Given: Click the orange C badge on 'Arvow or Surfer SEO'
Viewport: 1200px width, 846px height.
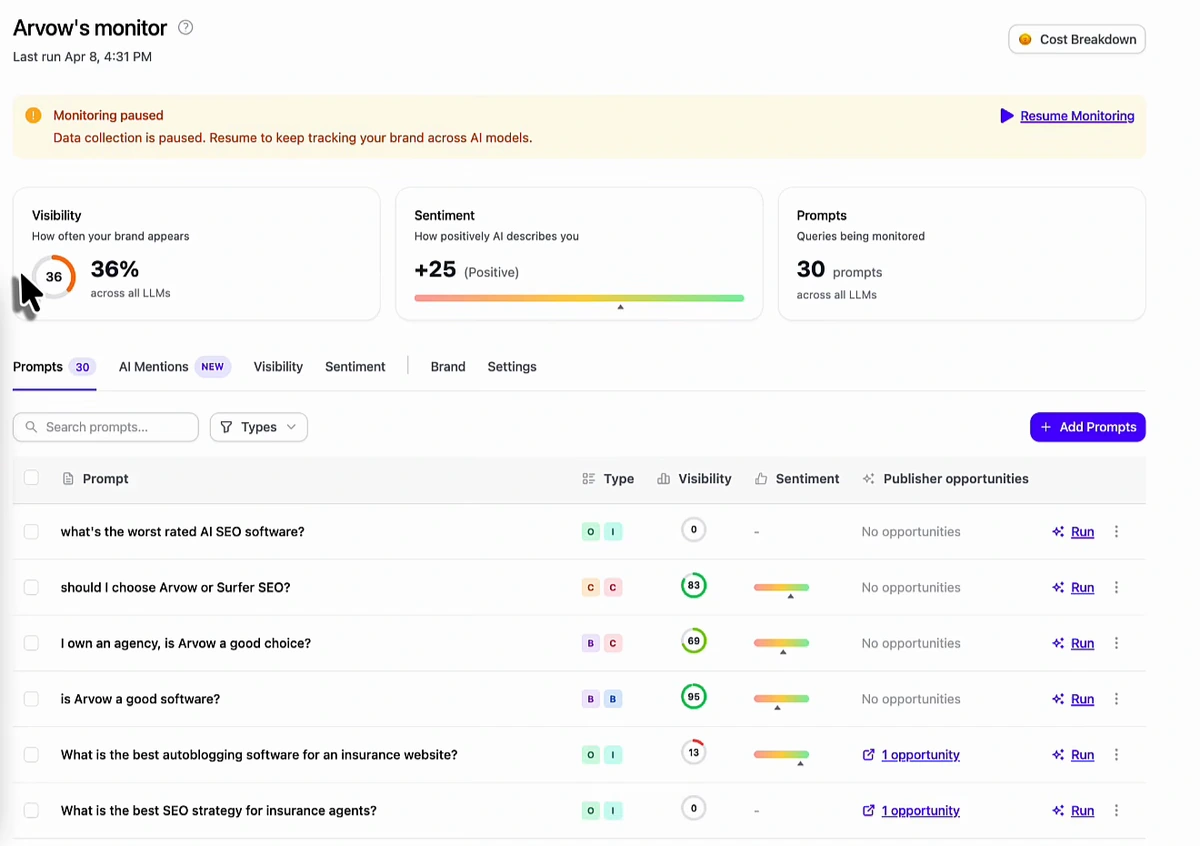Looking at the screenshot, I should pos(591,588).
